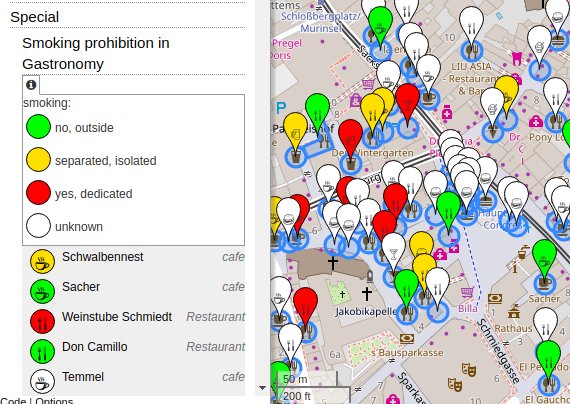Collapse Smoking prohibition in Gastronomy category
This screenshot has height=404, width=570.
click(96, 53)
